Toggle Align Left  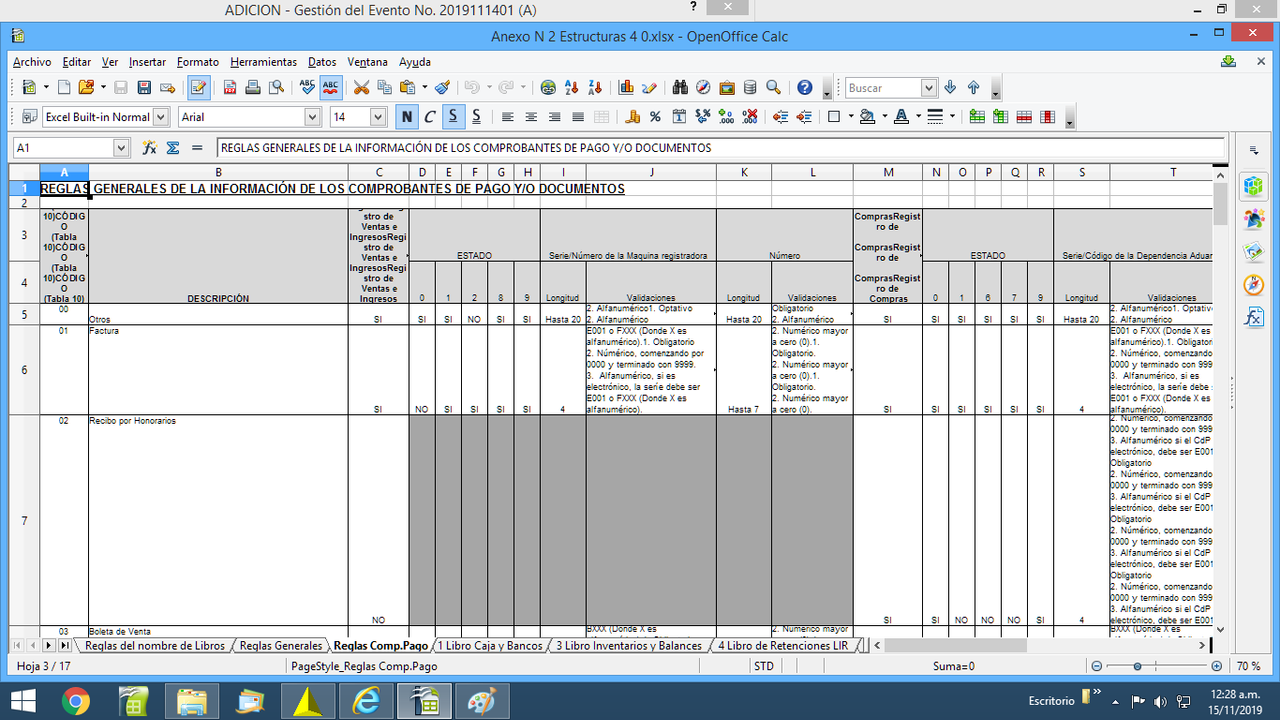508,117
